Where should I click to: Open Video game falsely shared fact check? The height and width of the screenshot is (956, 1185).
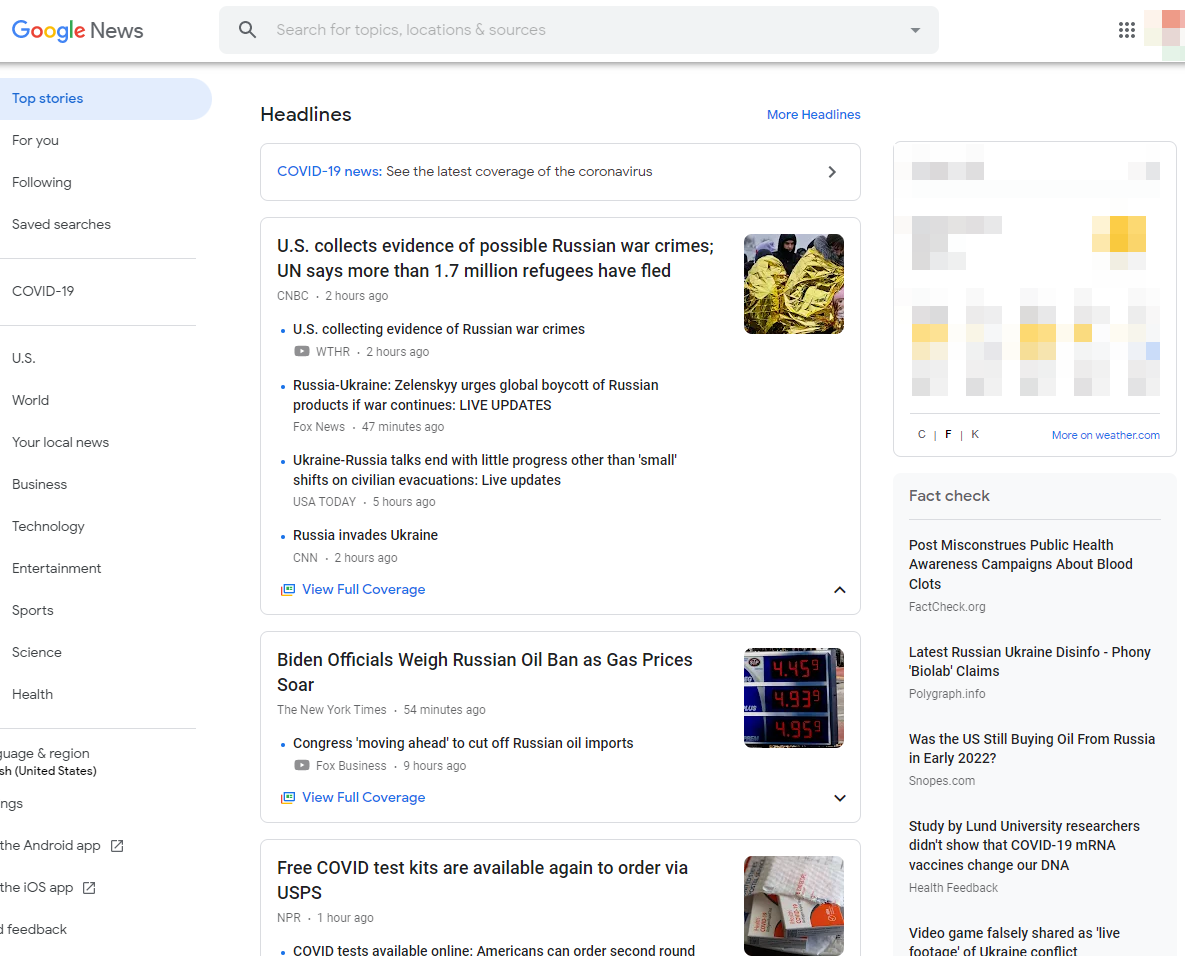click(x=1014, y=942)
